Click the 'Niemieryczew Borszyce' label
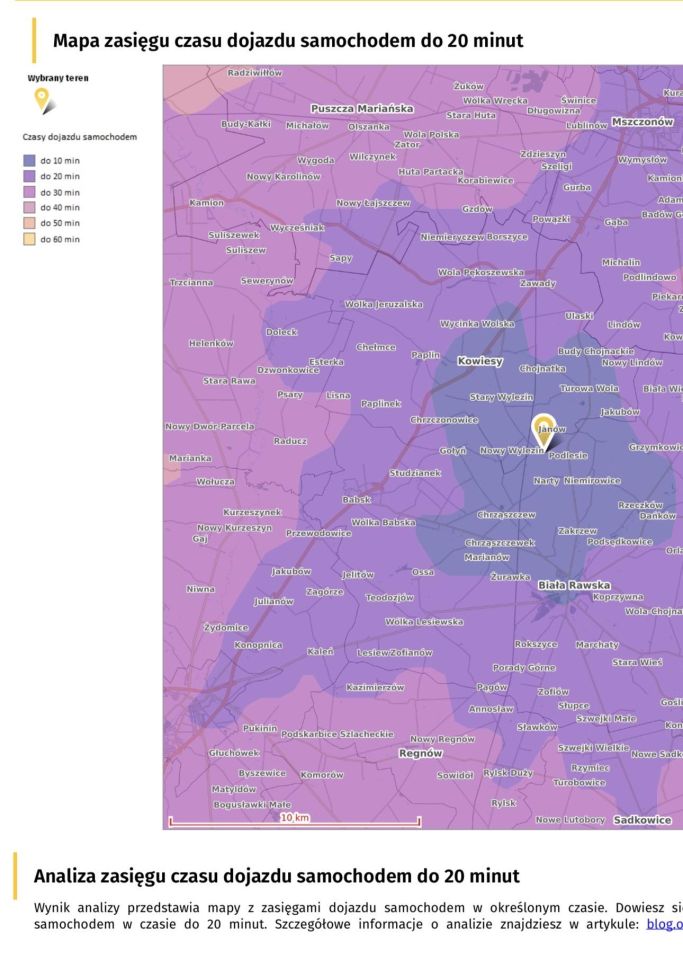 click(x=474, y=236)
